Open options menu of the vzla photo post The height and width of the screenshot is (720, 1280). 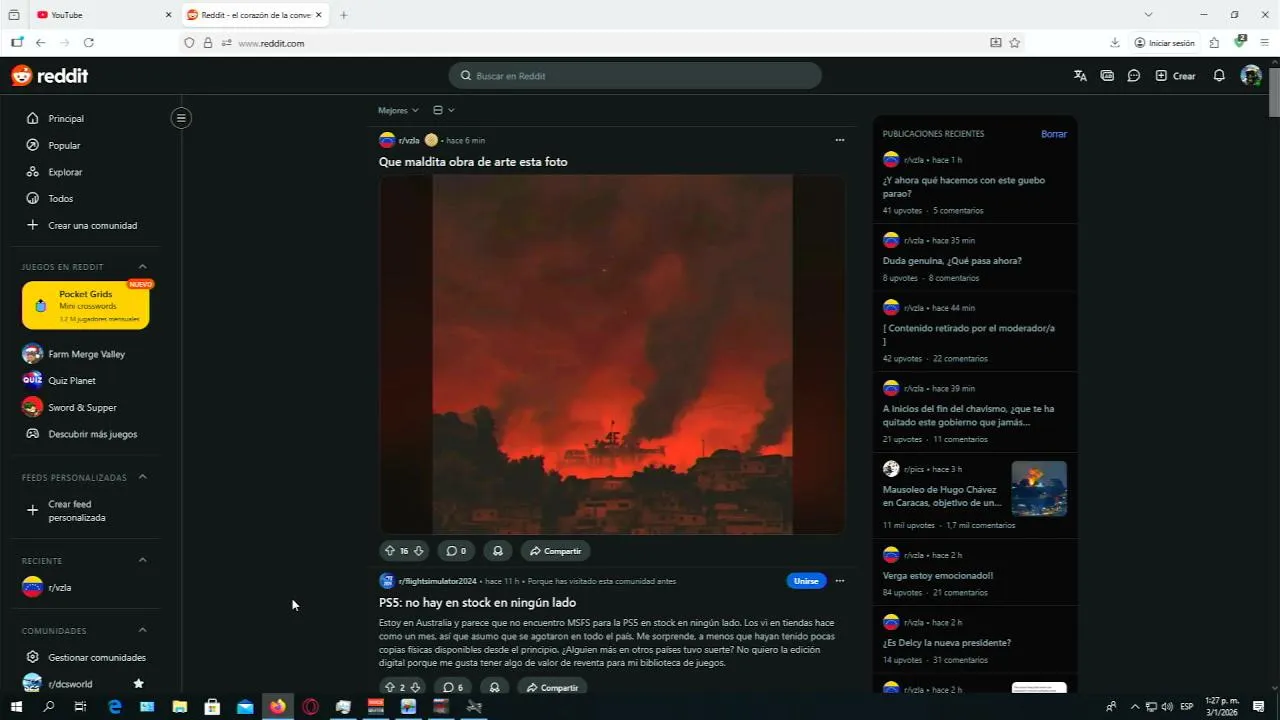point(840,140)
